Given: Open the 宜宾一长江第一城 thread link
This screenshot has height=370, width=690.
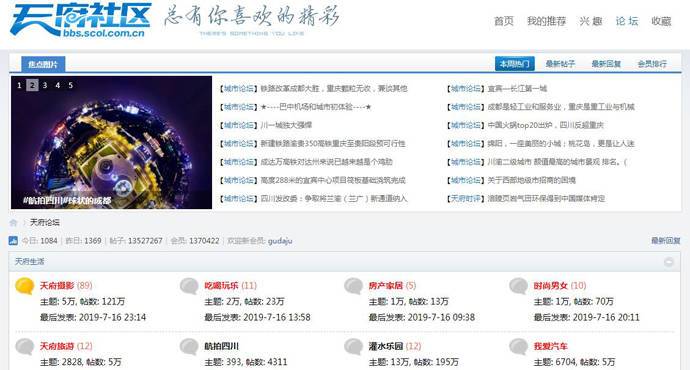Looking at the screenshot, I should tap(517, 88).
